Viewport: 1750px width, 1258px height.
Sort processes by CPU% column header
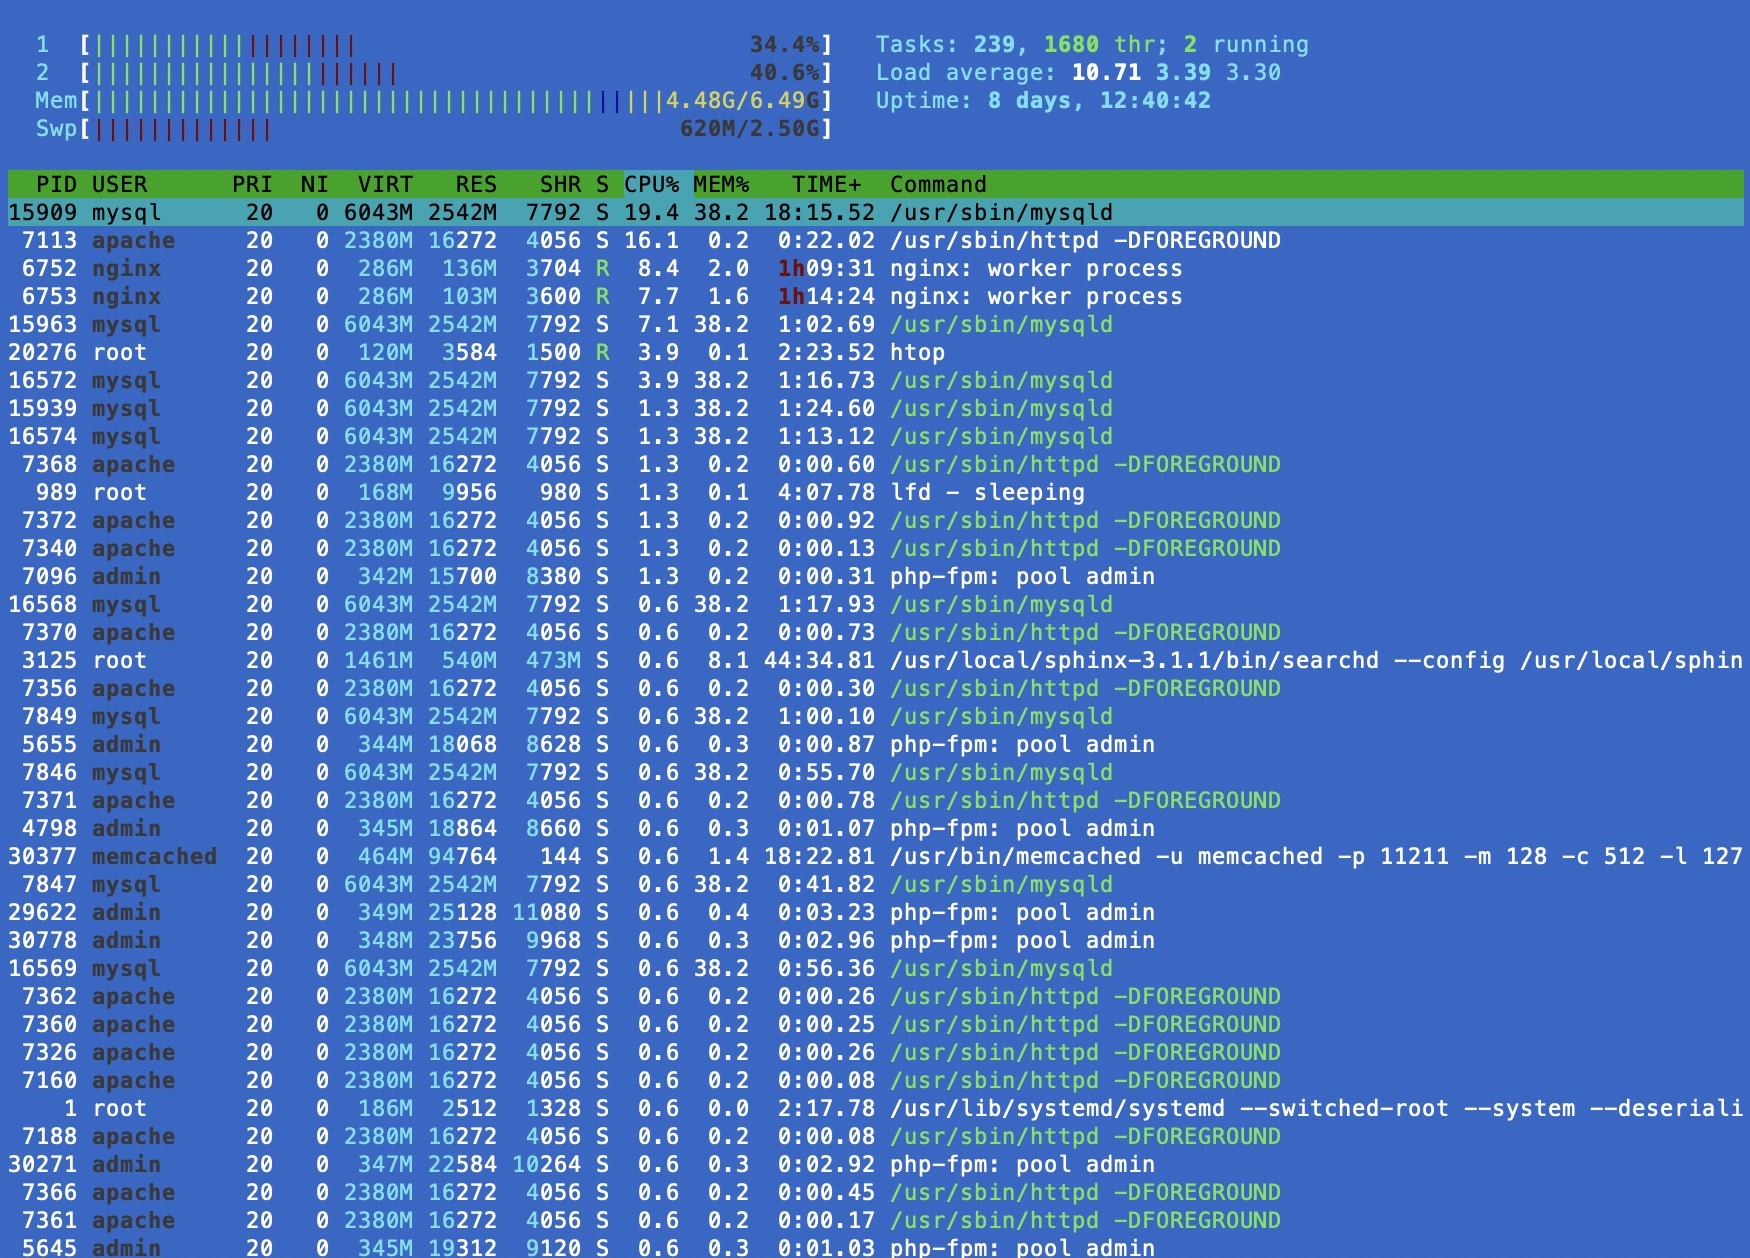651,184
